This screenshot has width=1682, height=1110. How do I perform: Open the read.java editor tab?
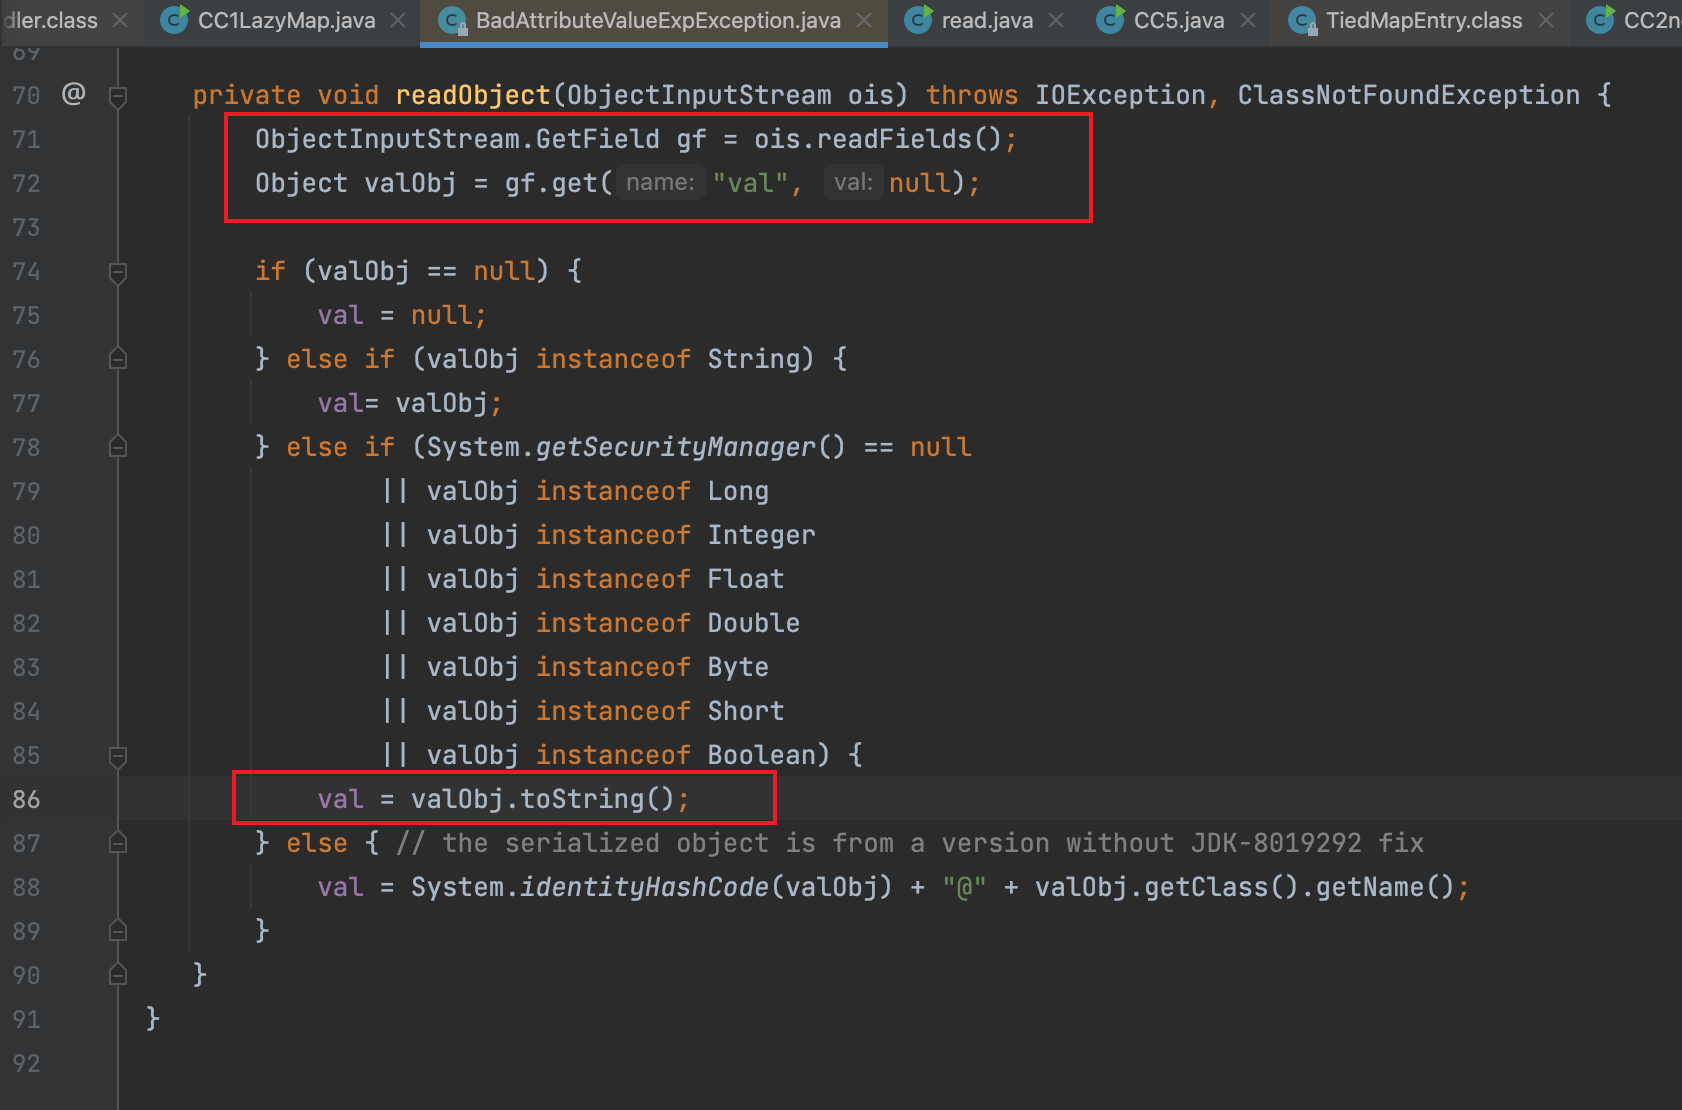tap(986, 20)
